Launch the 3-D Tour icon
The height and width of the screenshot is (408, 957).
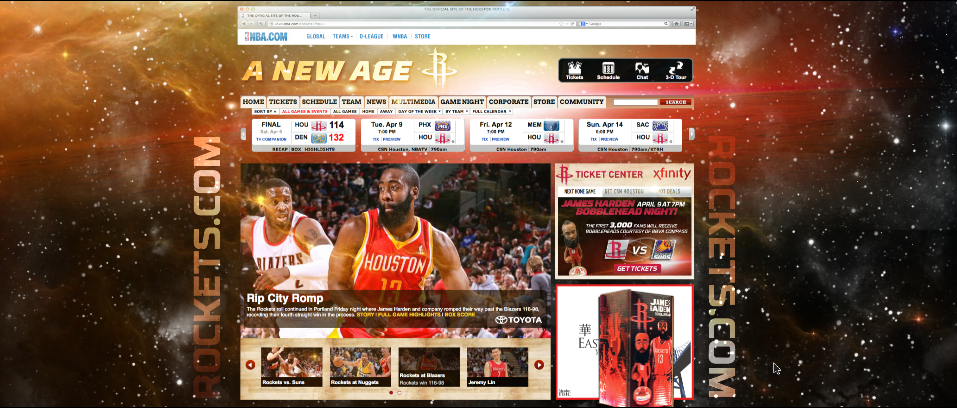pyautogui.click(x=675, y=70)
